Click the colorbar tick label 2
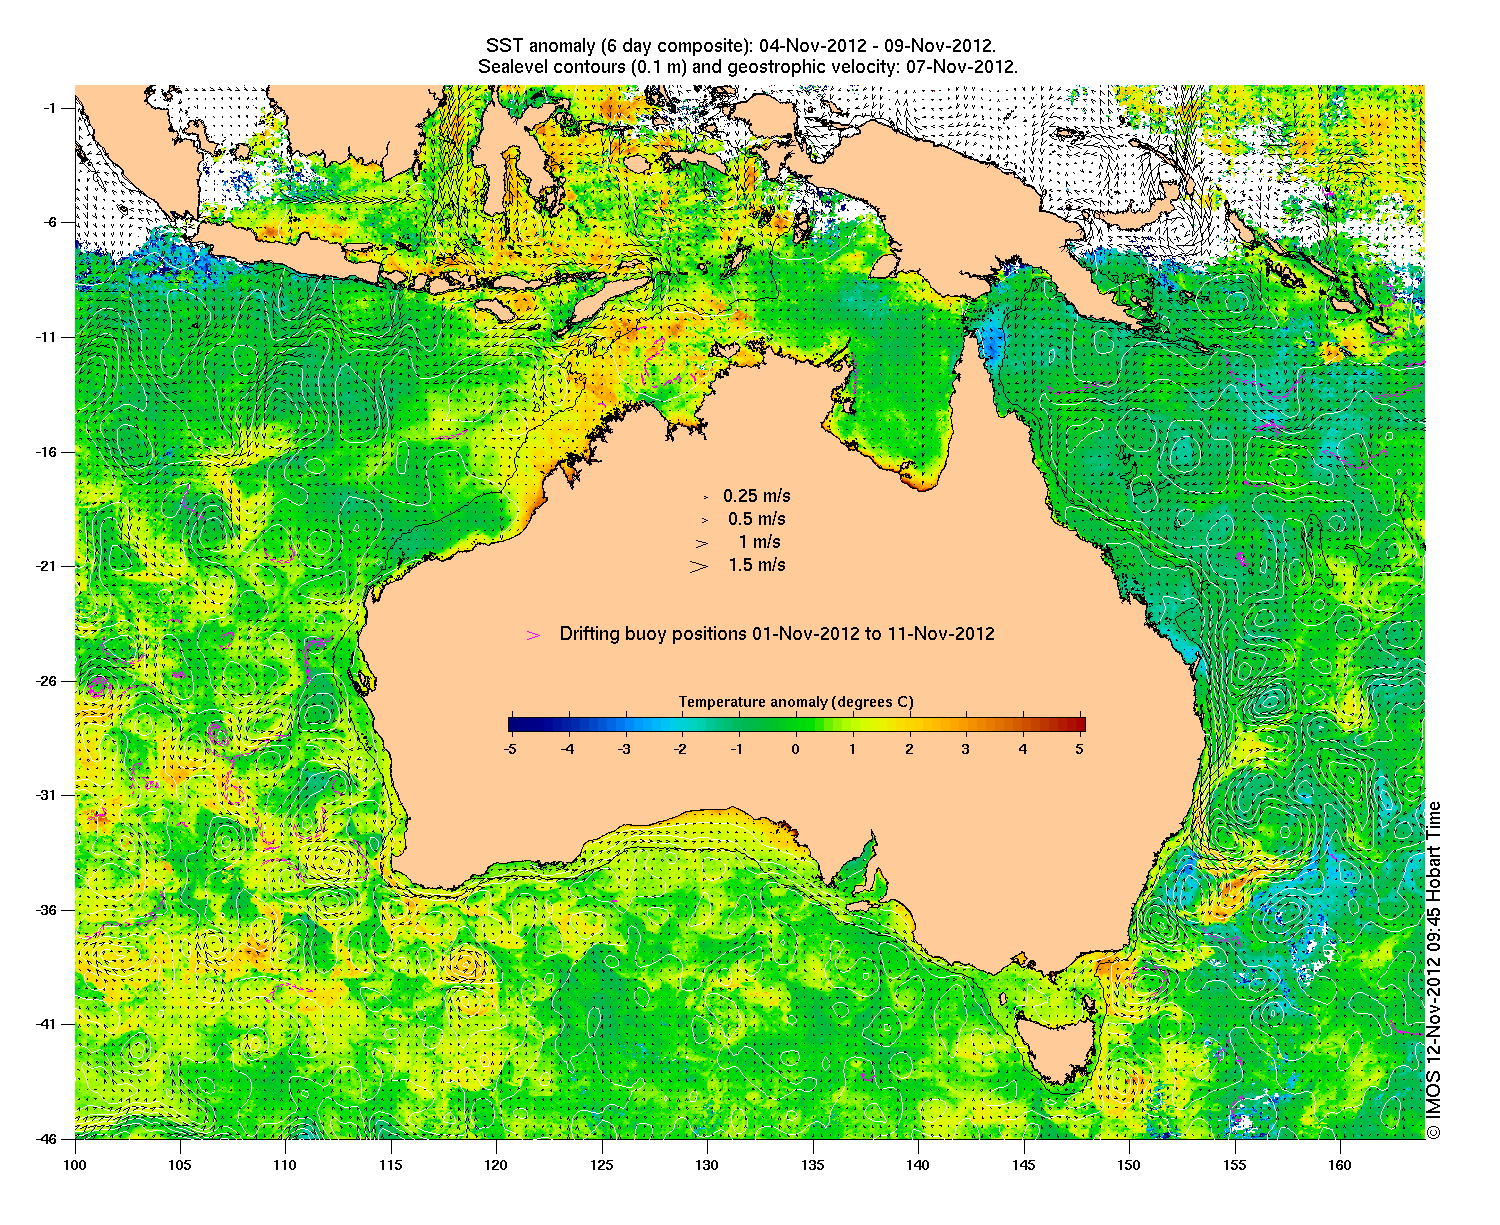 point(909,748)
